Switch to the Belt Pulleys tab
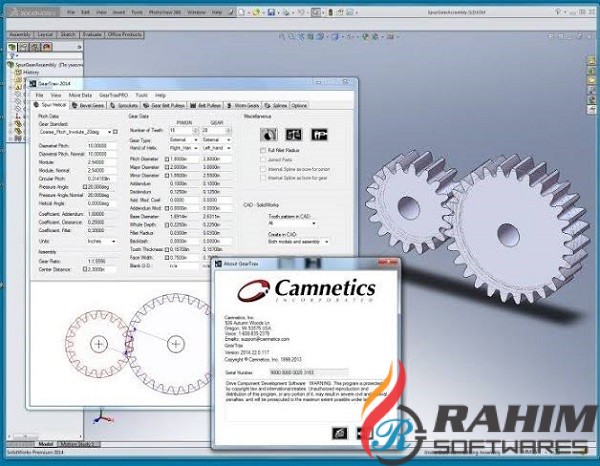This screenshot has width=600, height=466. [x=205, y=105]
